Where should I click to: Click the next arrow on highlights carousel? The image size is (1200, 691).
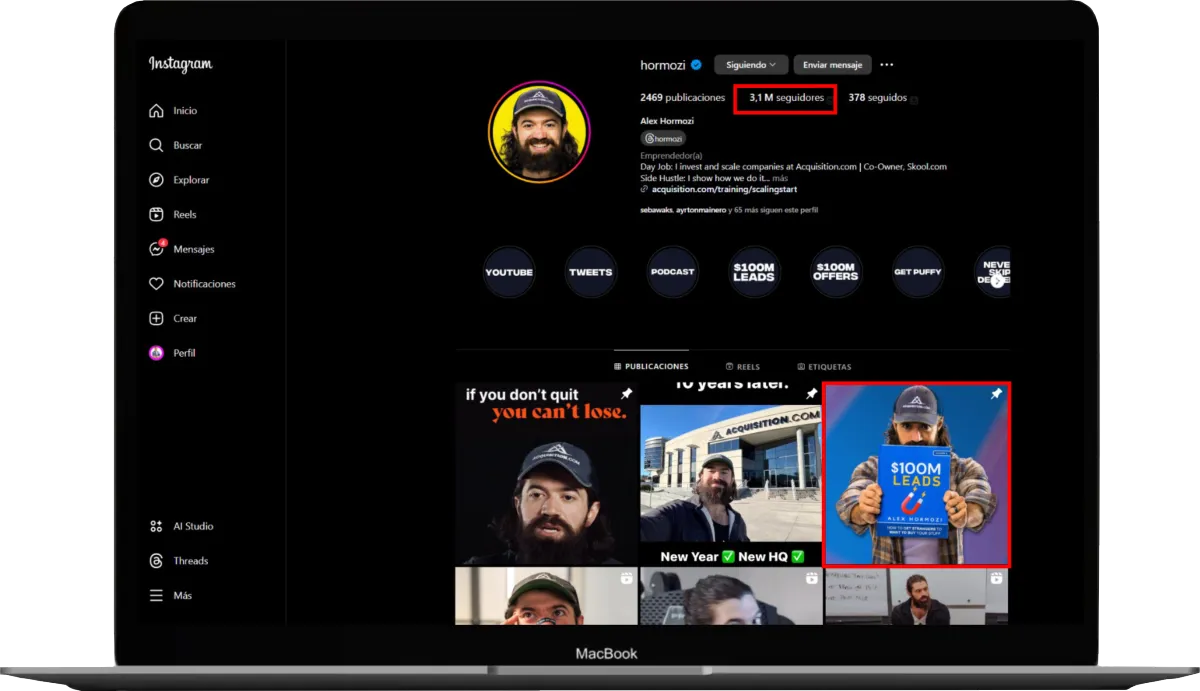997,281
